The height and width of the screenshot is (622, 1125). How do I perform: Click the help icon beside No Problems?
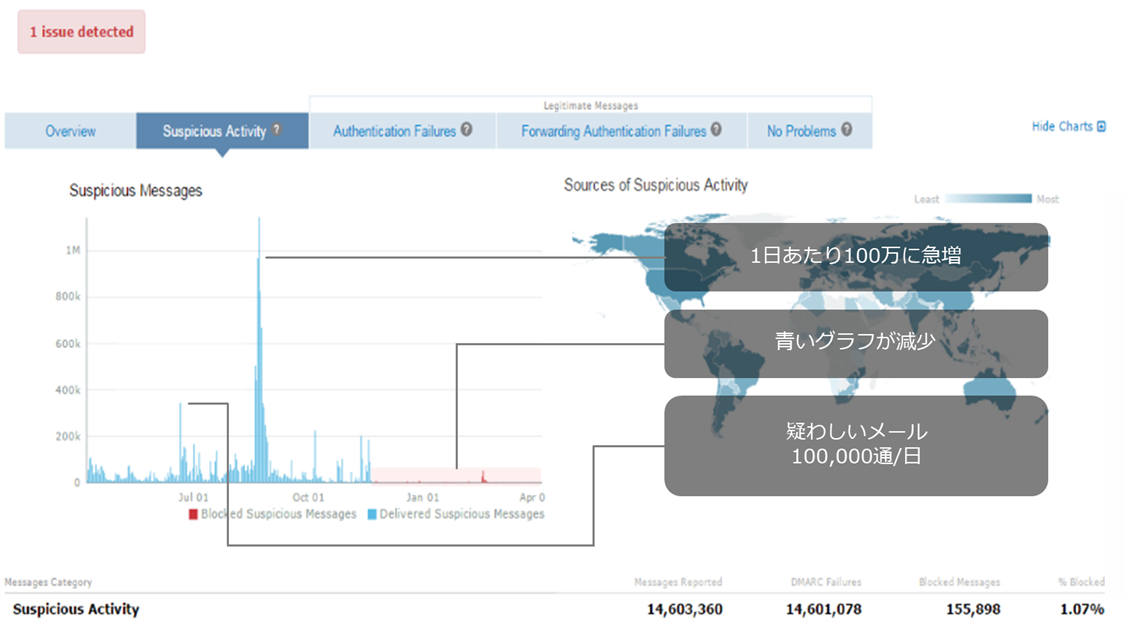tap(846, 130)
